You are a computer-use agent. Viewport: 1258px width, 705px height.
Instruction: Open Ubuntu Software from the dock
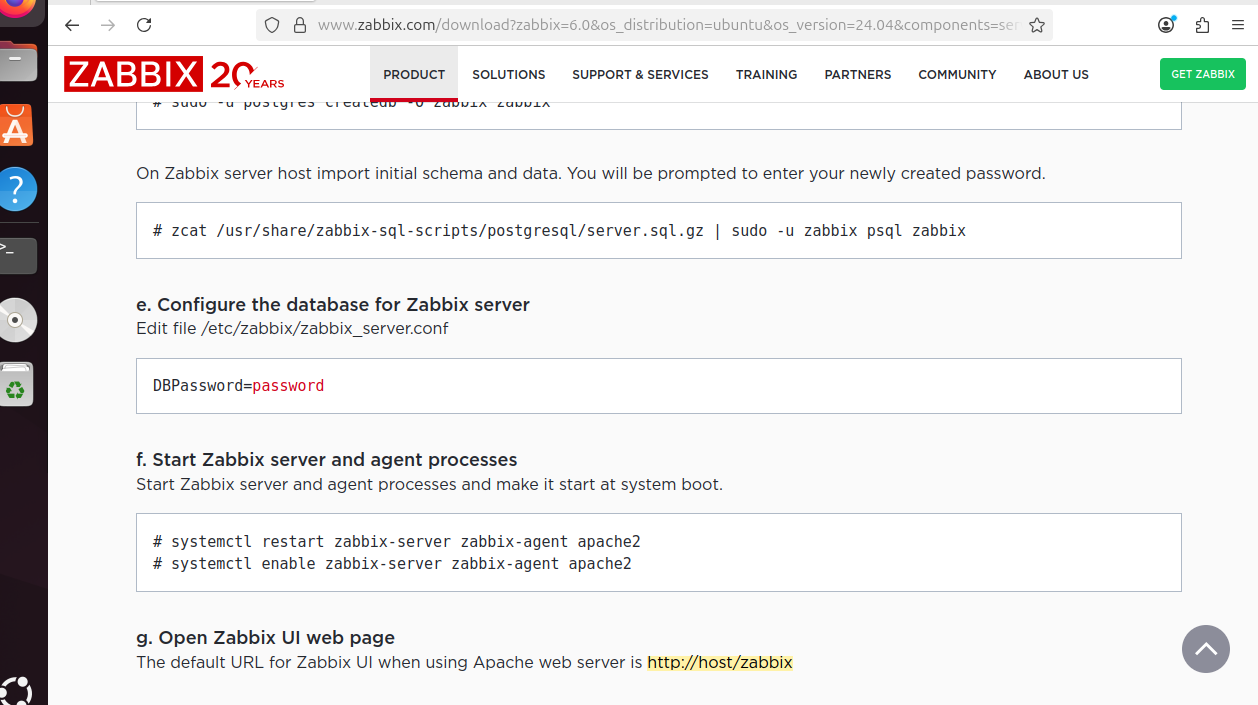pyautogui.click(x=17, y=125)
